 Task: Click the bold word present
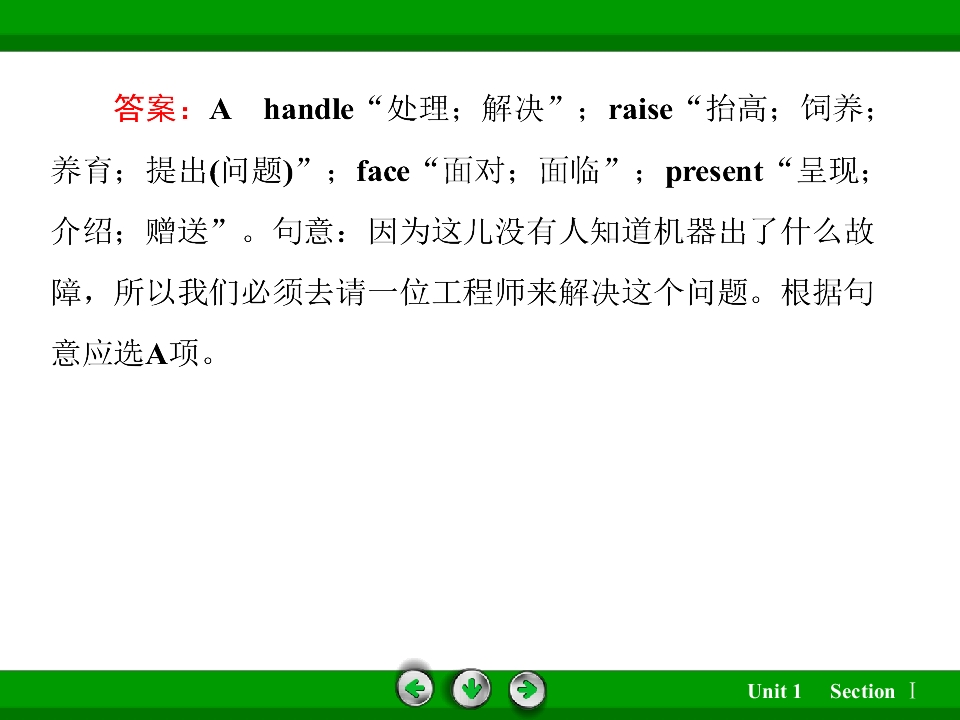[x=714, y=173]
